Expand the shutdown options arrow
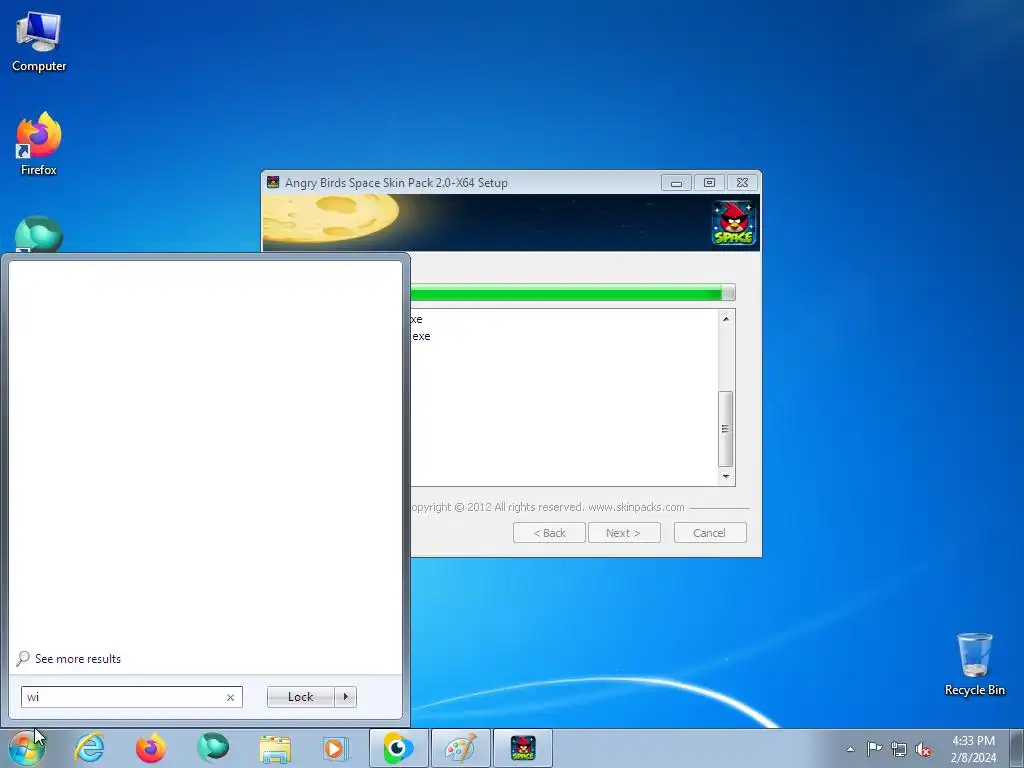 (345, 697)
